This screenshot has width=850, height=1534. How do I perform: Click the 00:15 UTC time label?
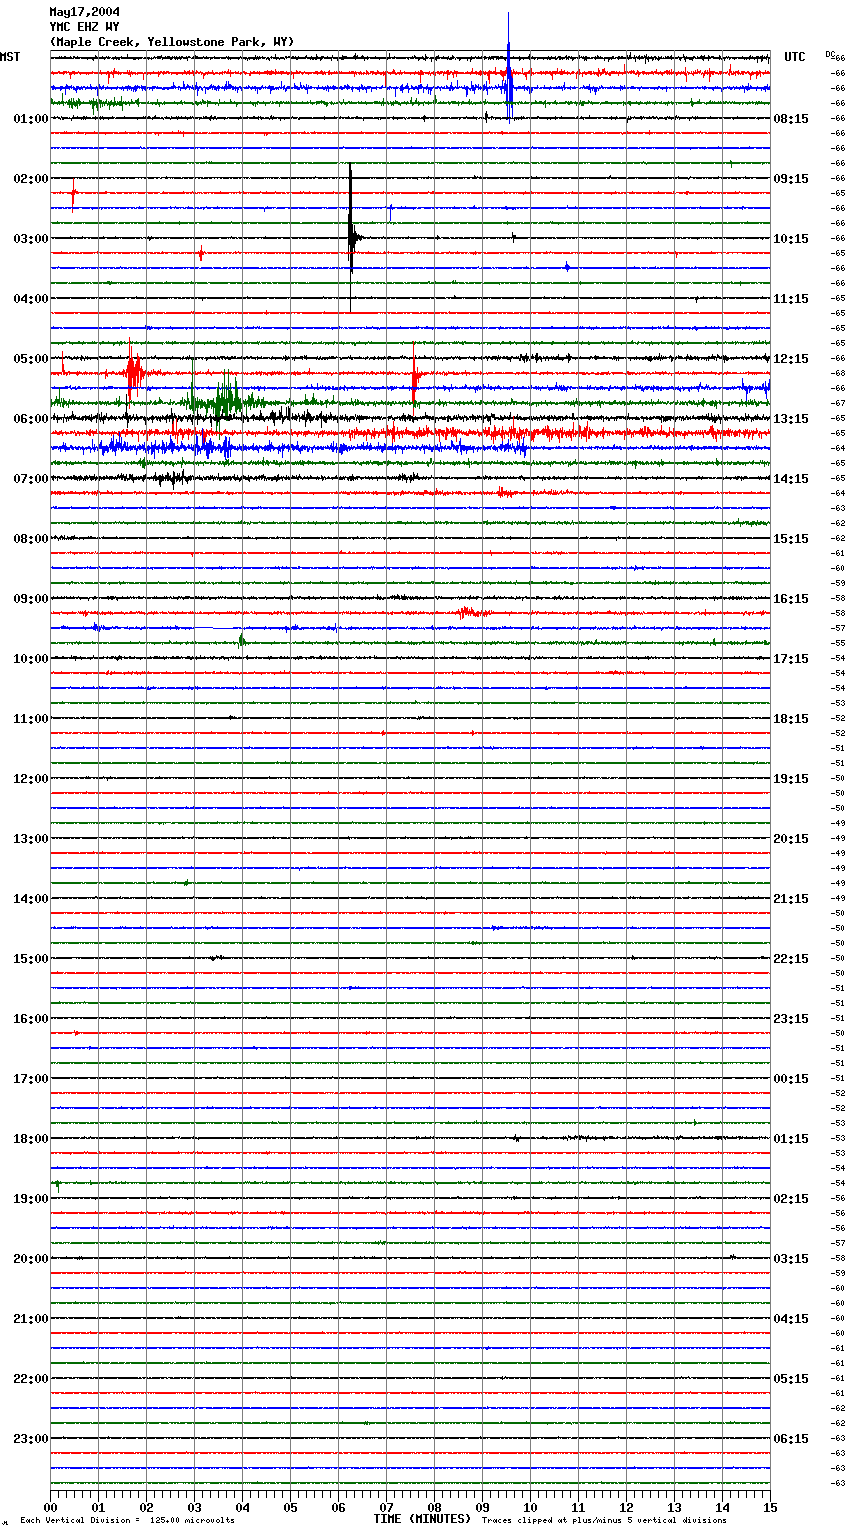pyautogui.click(x=791, y=1079)
